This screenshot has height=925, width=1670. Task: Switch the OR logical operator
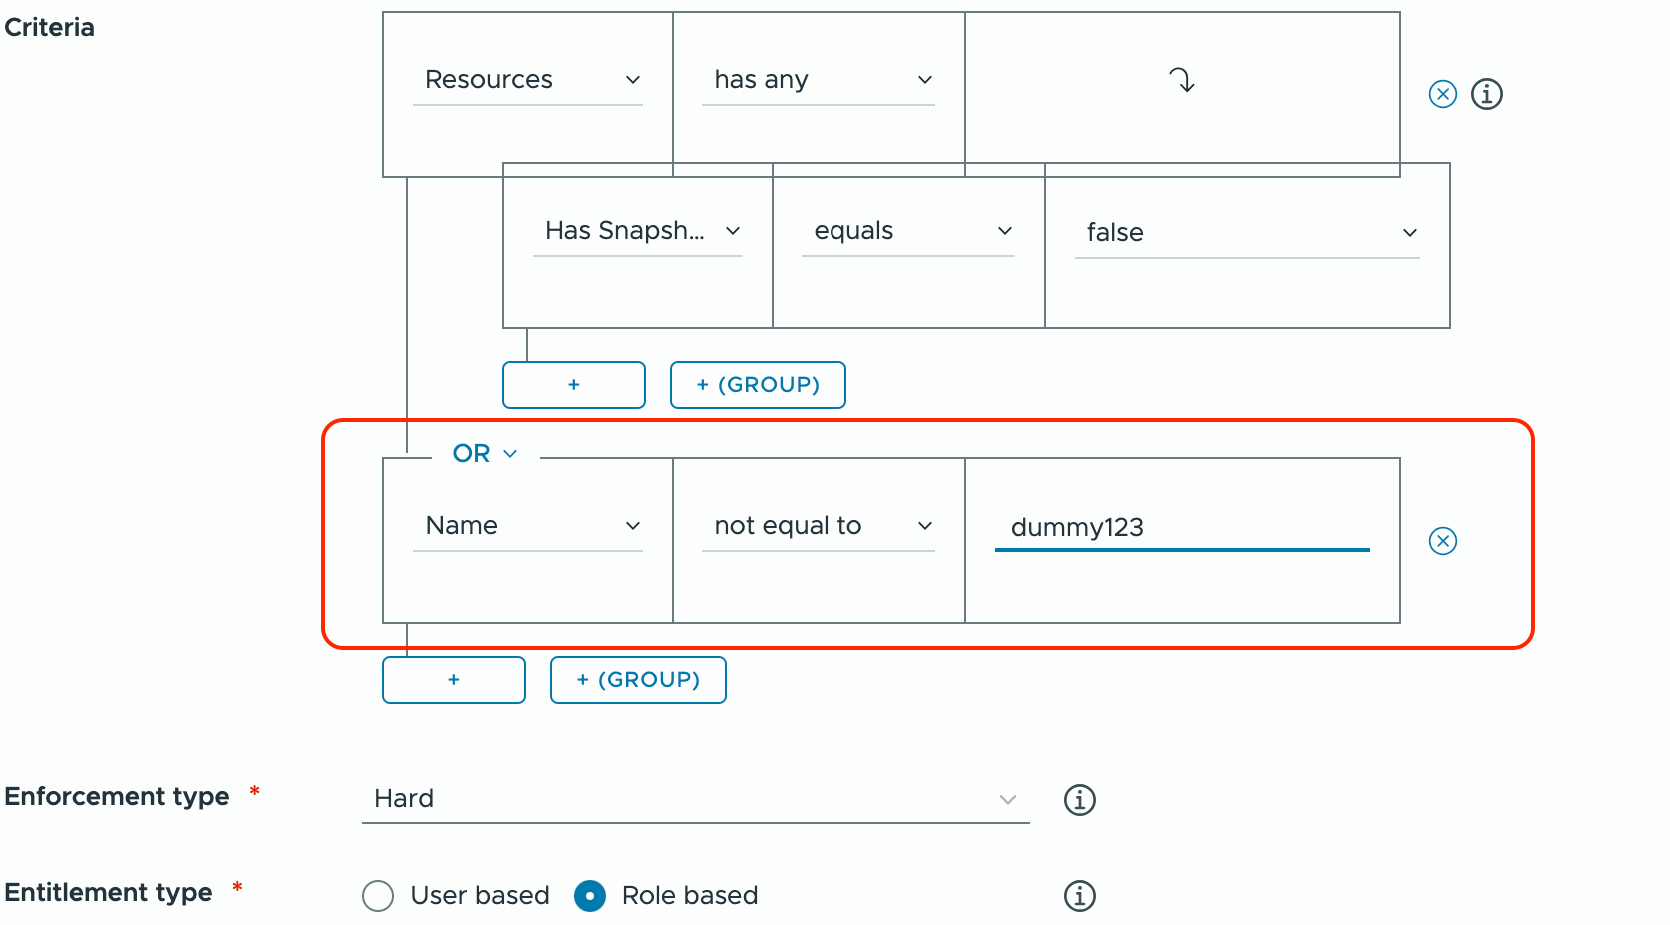[x=485, y=454]
